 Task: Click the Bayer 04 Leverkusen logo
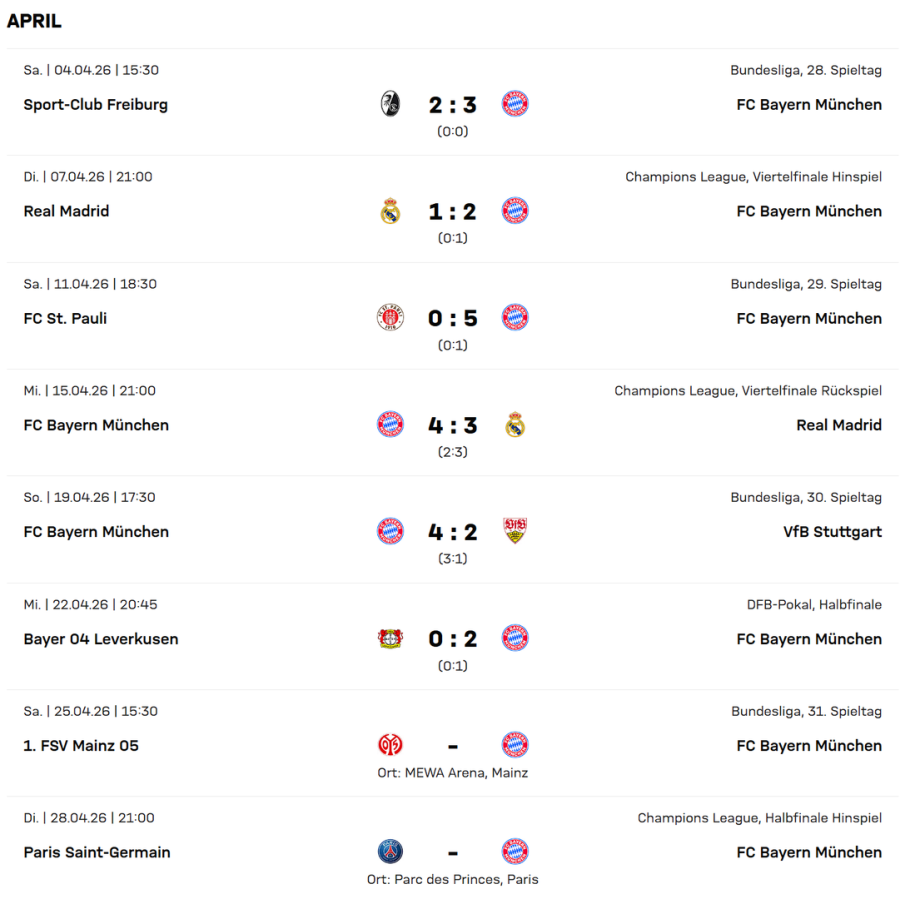point(391,639)
